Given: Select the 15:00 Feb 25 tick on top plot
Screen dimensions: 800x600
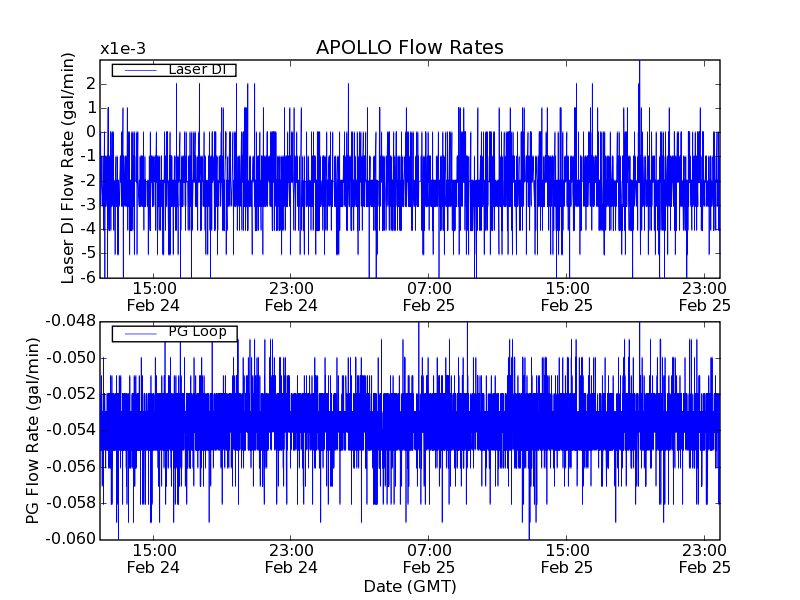Looking at the screenshot, I should [567, 296].
